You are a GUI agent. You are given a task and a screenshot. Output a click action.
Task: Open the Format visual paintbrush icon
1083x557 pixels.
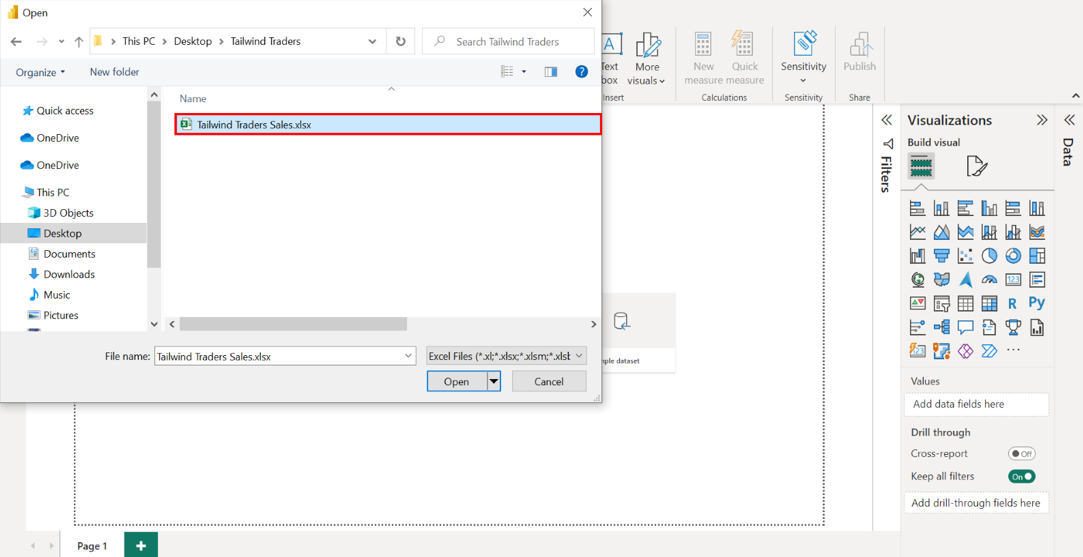[x=976, y=166]
